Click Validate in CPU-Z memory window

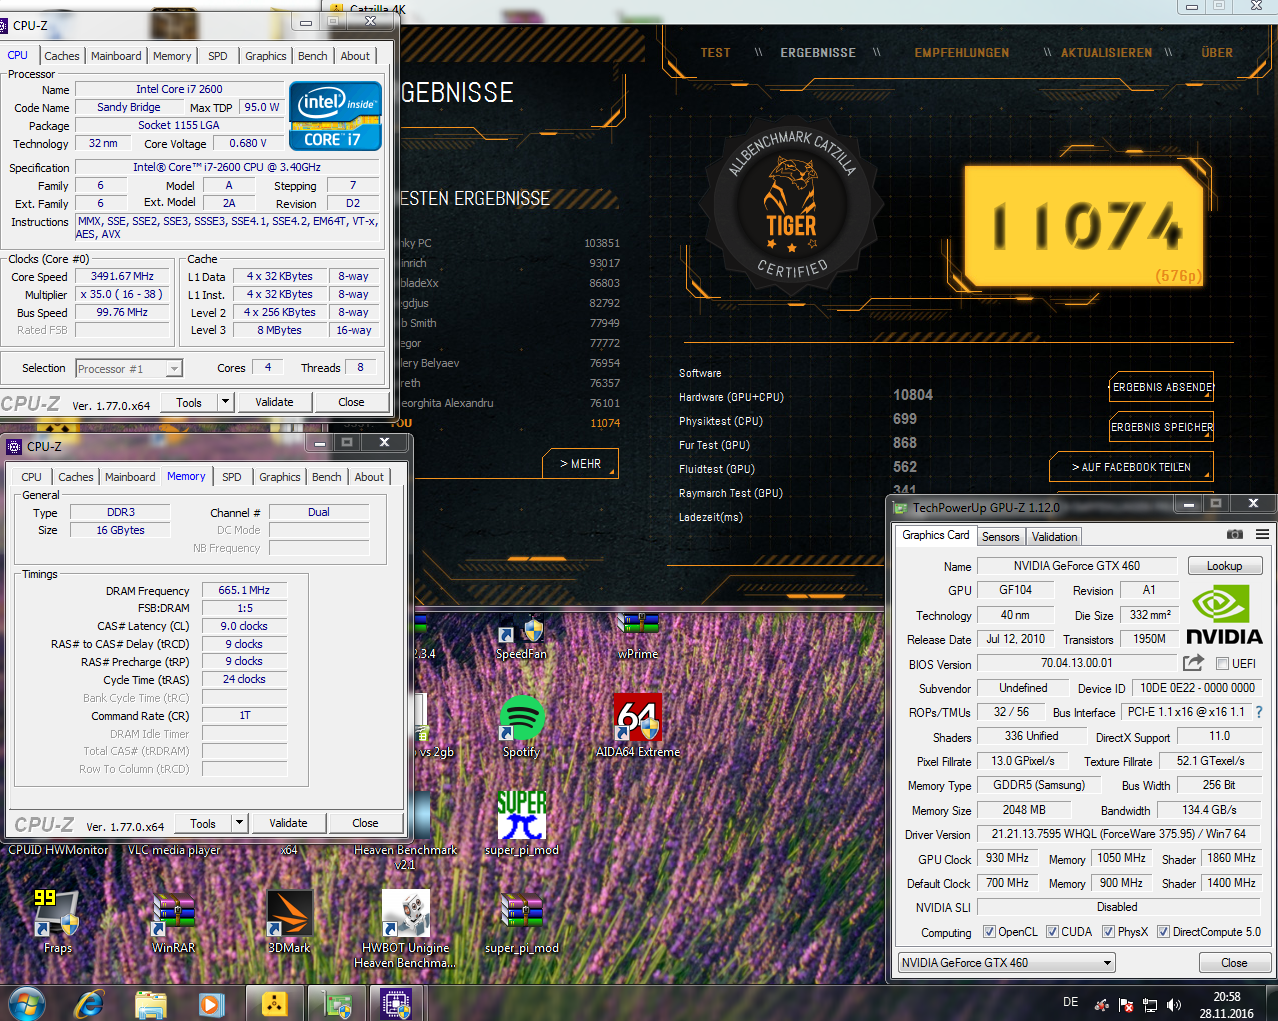point(288,823)
